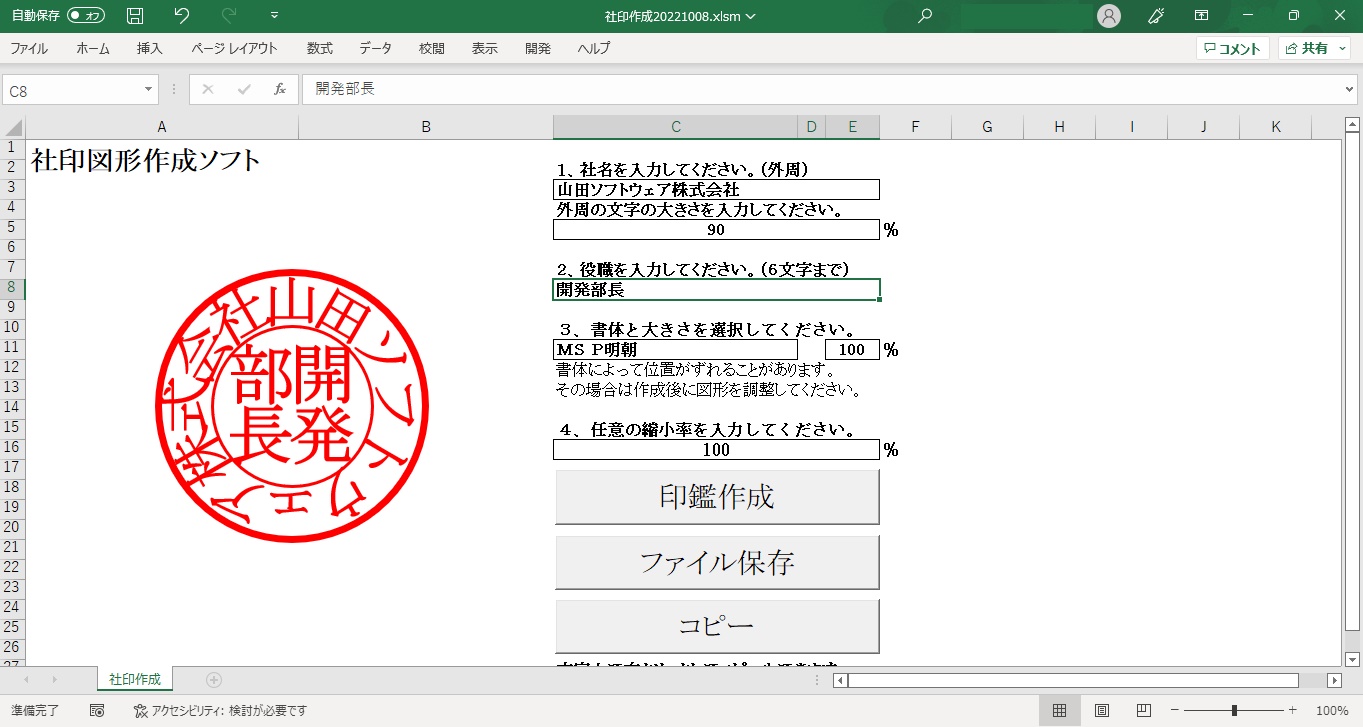
Task: Select column F header
Action: (915, 127)
